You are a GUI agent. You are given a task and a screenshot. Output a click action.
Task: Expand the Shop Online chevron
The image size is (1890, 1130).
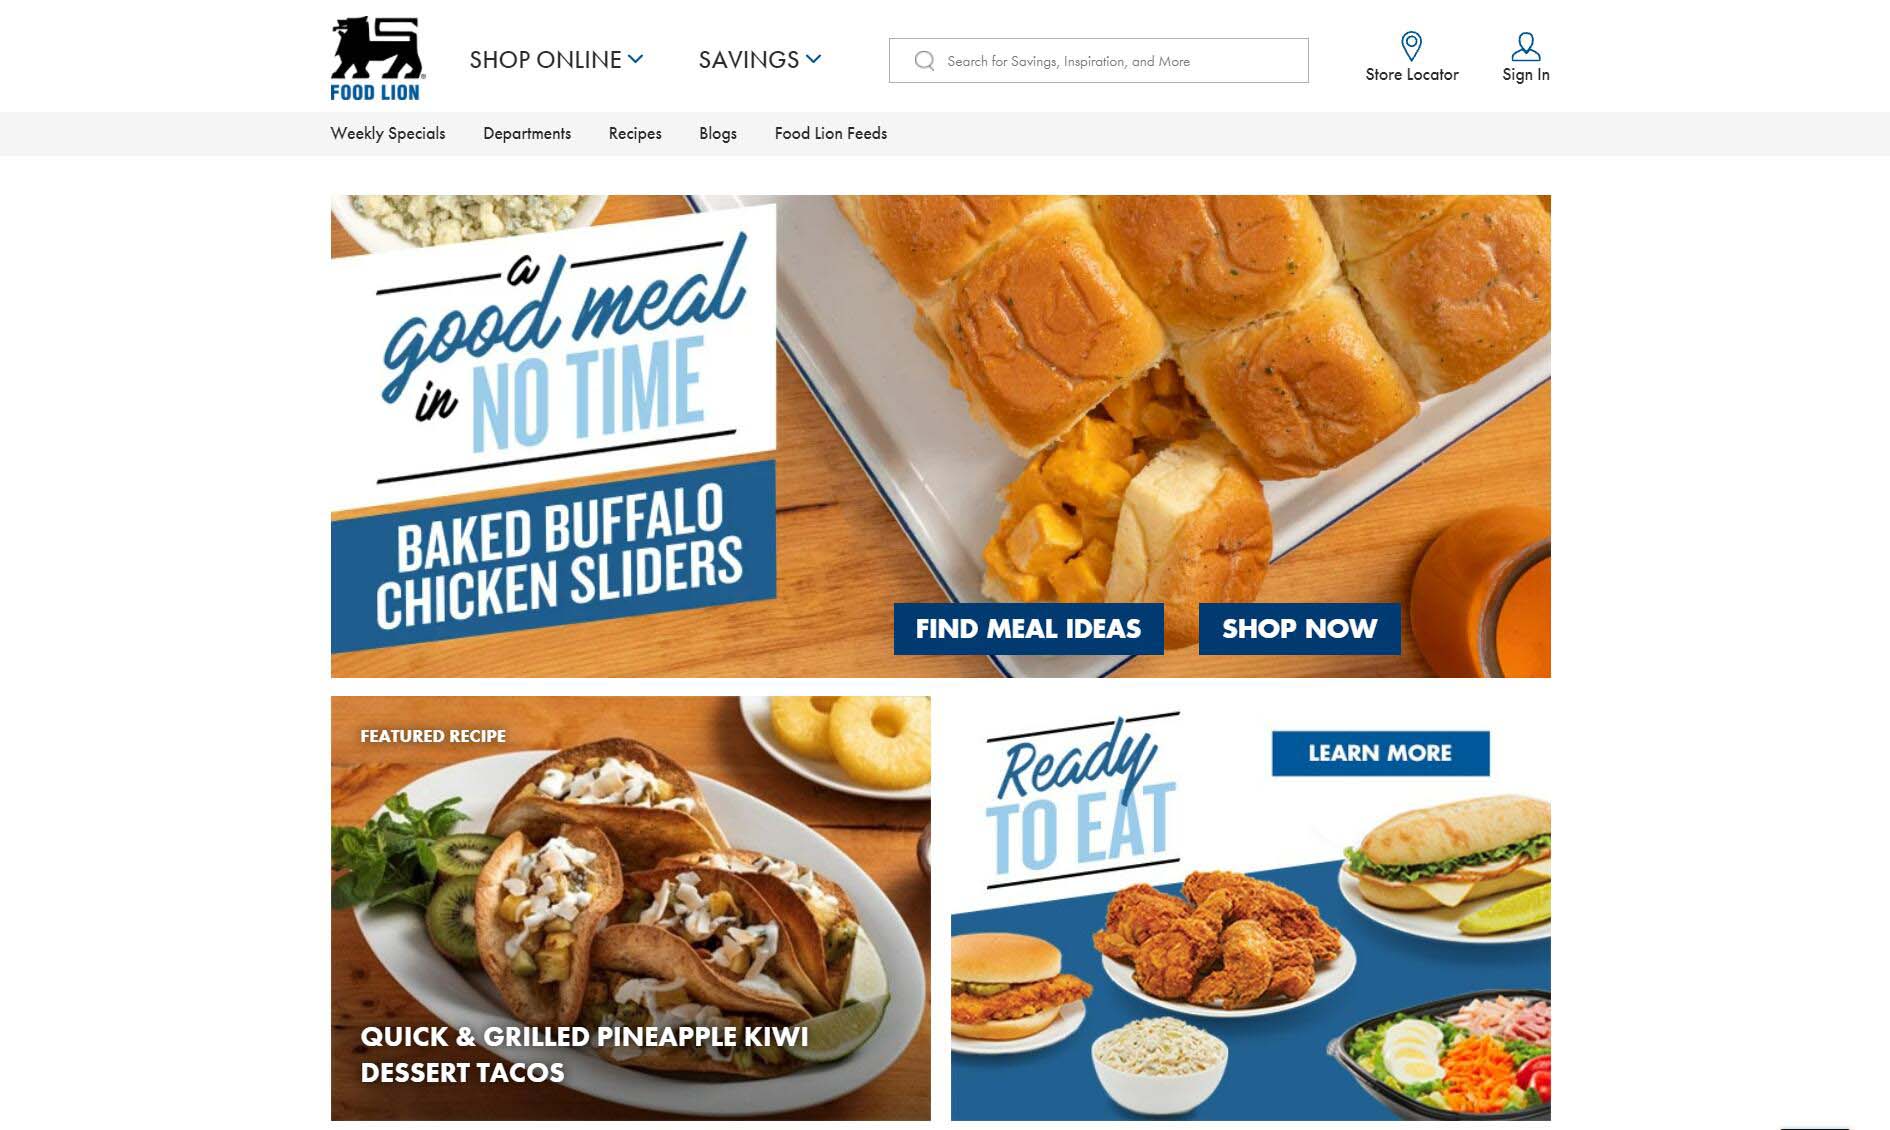click(x=635, y=59)
